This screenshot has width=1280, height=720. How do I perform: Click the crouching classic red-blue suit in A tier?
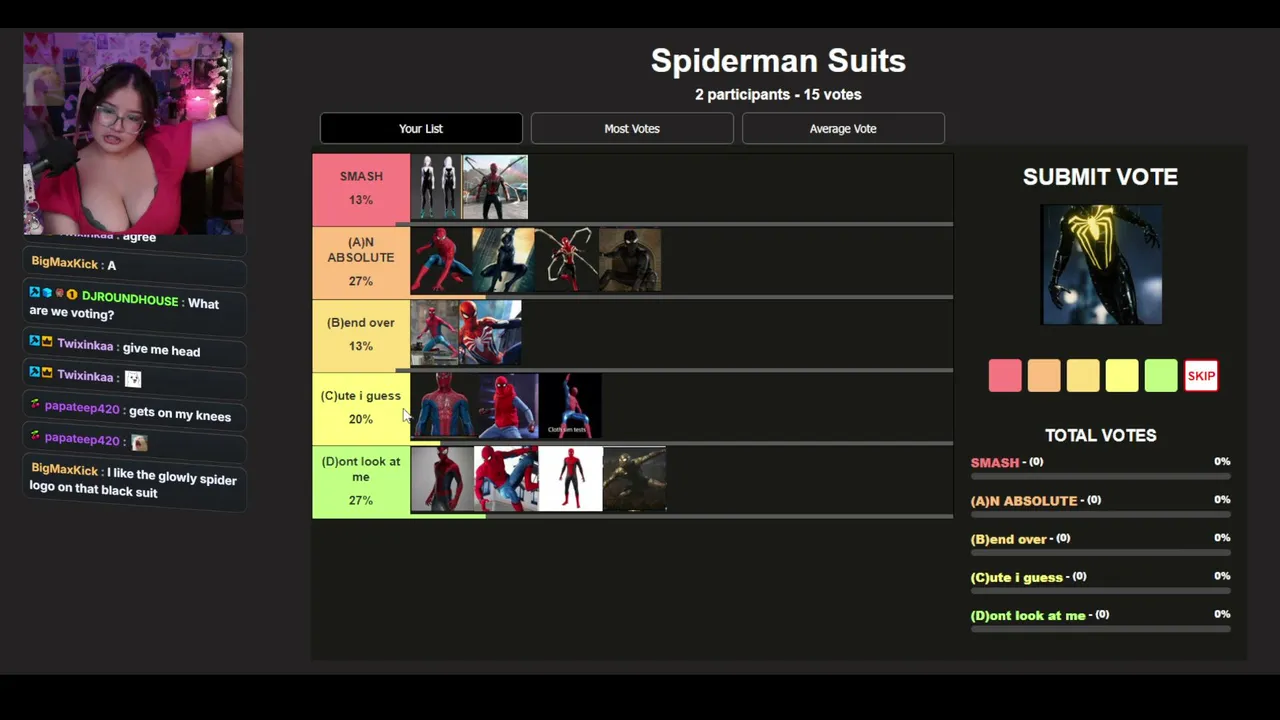tap(441, 260)
